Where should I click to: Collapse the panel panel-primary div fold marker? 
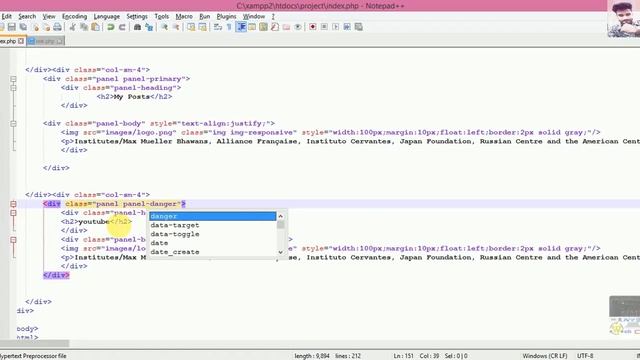coord(13,79)
